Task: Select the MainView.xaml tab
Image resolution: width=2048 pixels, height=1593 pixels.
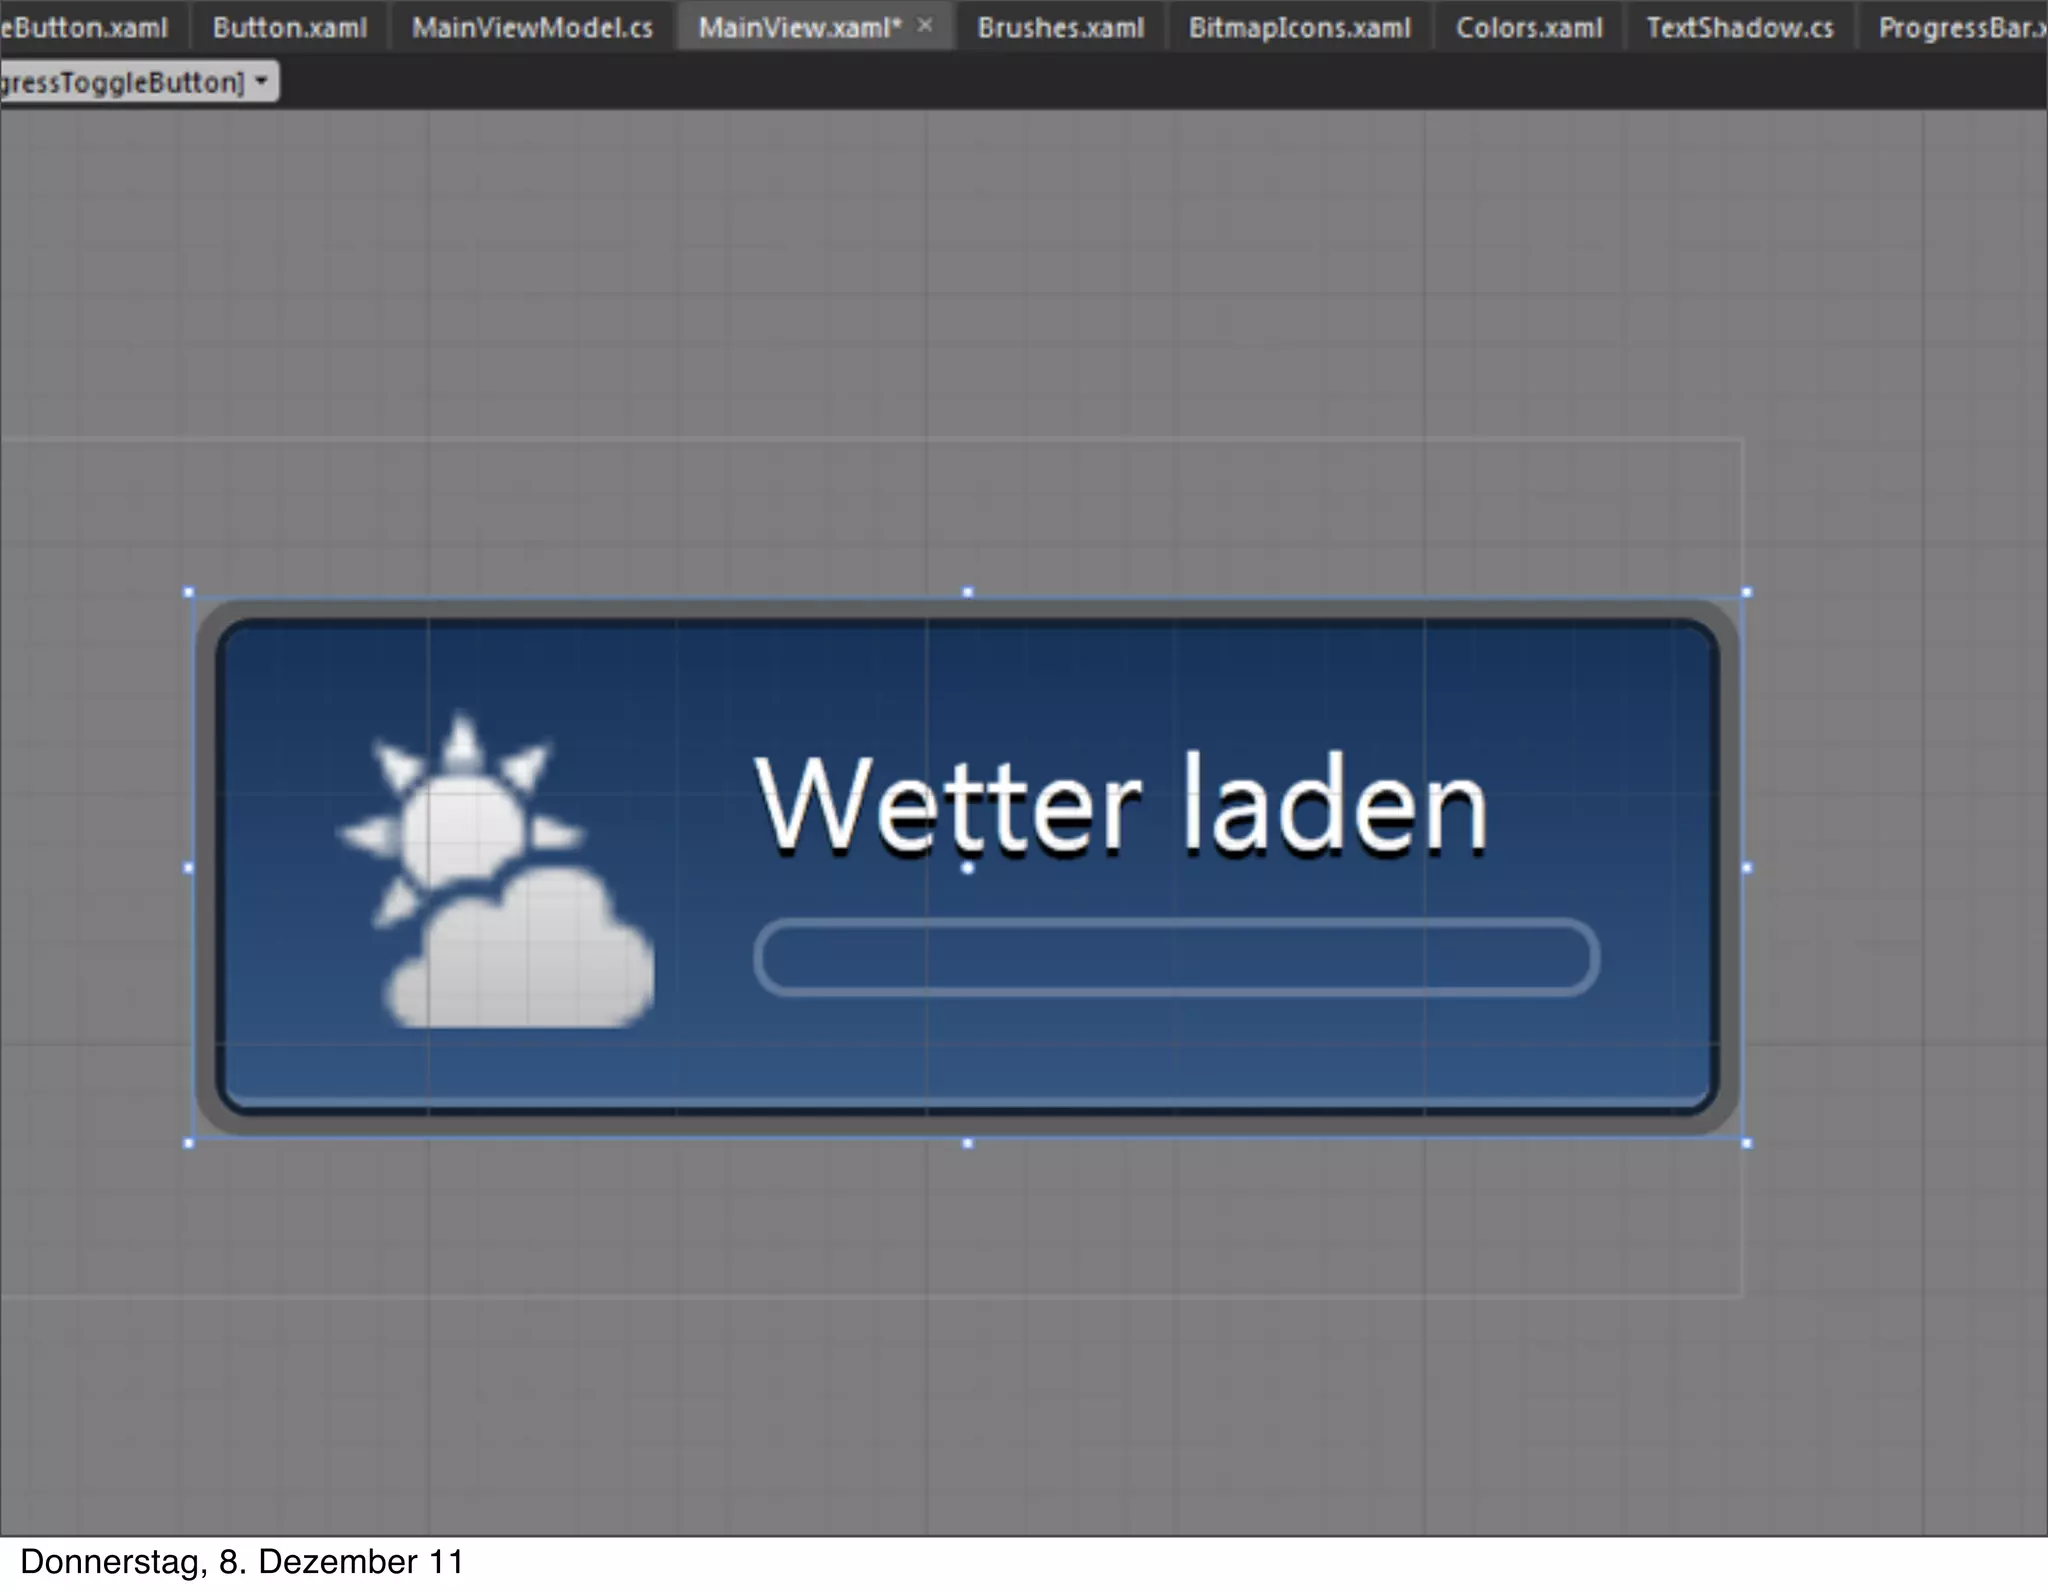Action: [798, 27]
